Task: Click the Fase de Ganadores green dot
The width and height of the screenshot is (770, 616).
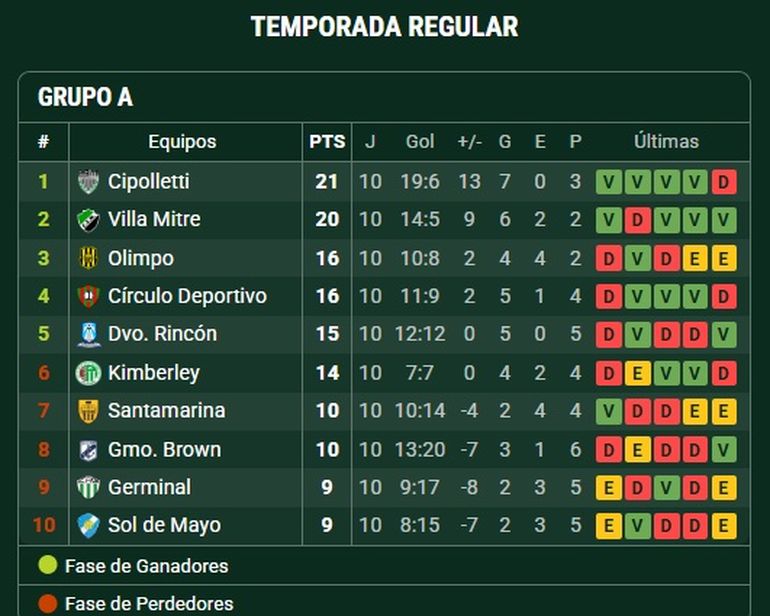Action: (x=48, y=565)
